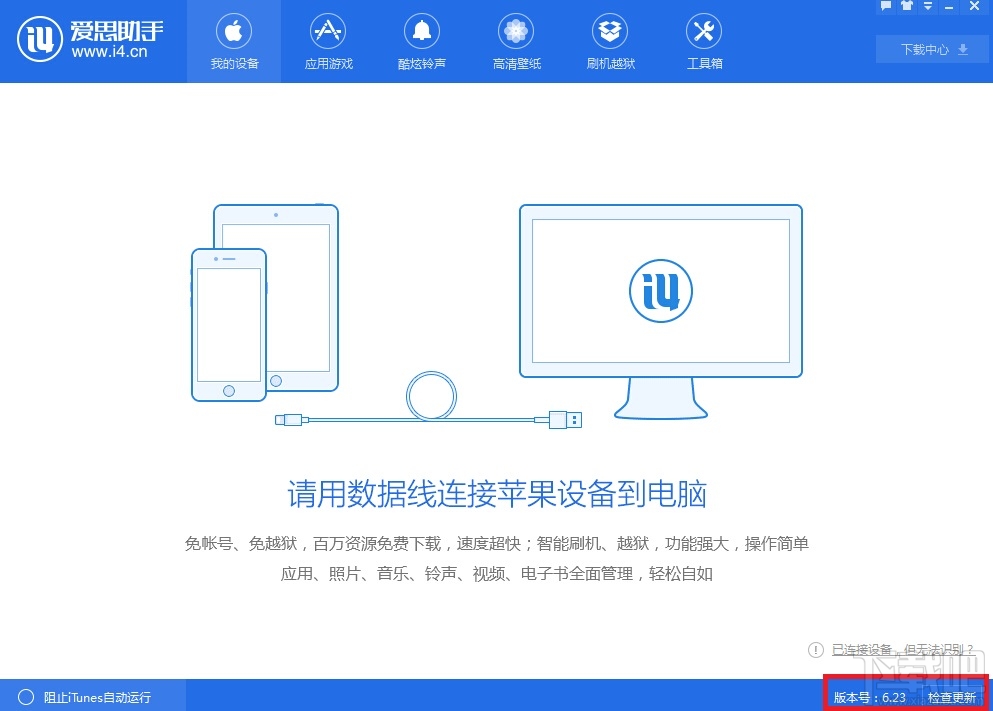Viewport: 993px width, 711px height.
Task: Click the skin change shirt icon
Action: coord(907,6)
